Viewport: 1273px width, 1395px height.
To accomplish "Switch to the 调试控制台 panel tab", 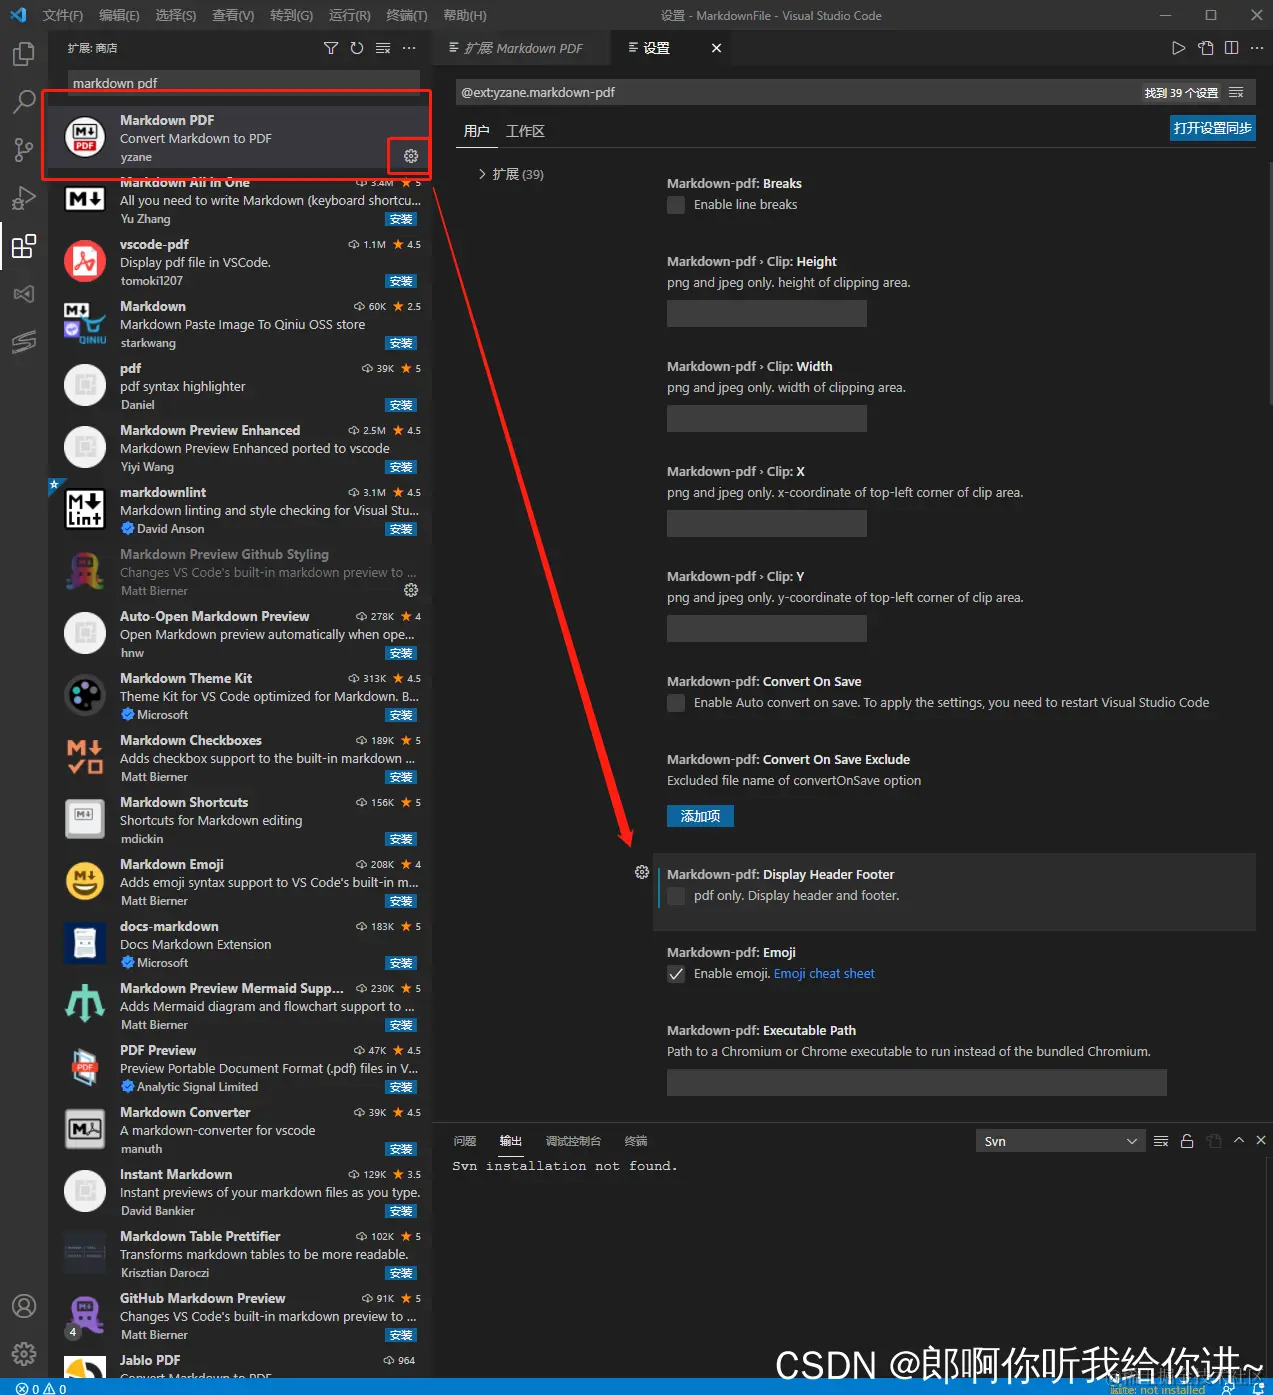I will (573, 1141).
